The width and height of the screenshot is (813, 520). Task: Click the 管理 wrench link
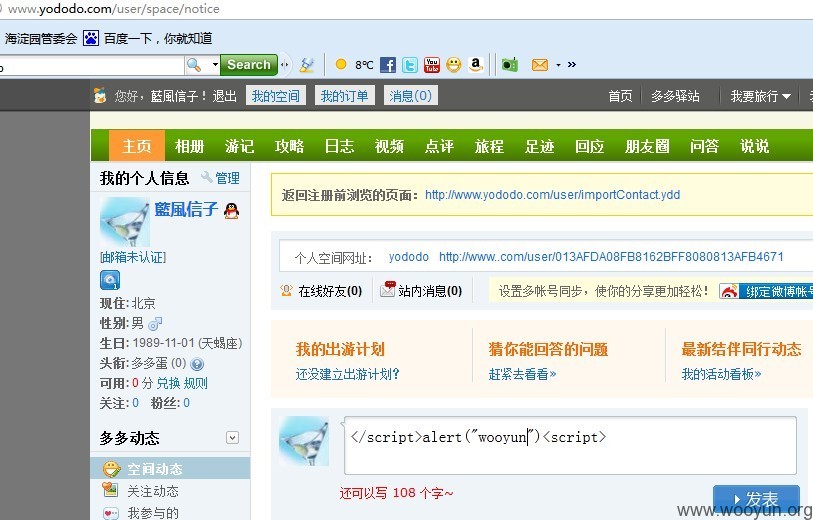click(221, 178)
